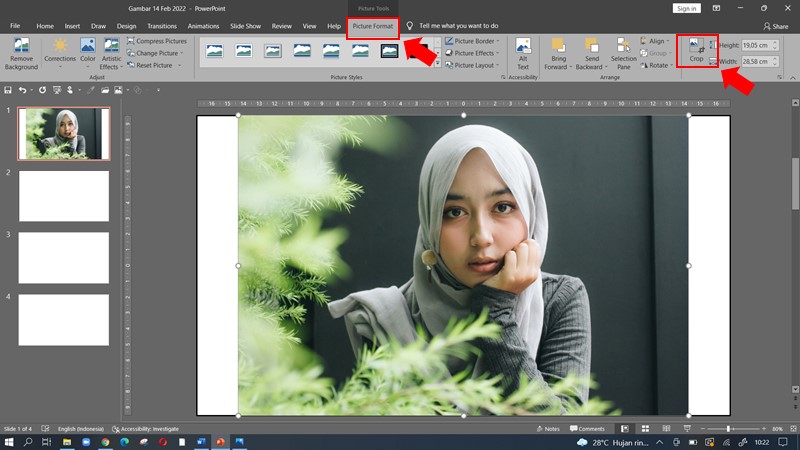Screen dimensions: 800x450
Task: Click the Remove Background tool
Action: (x=21, y=54)
